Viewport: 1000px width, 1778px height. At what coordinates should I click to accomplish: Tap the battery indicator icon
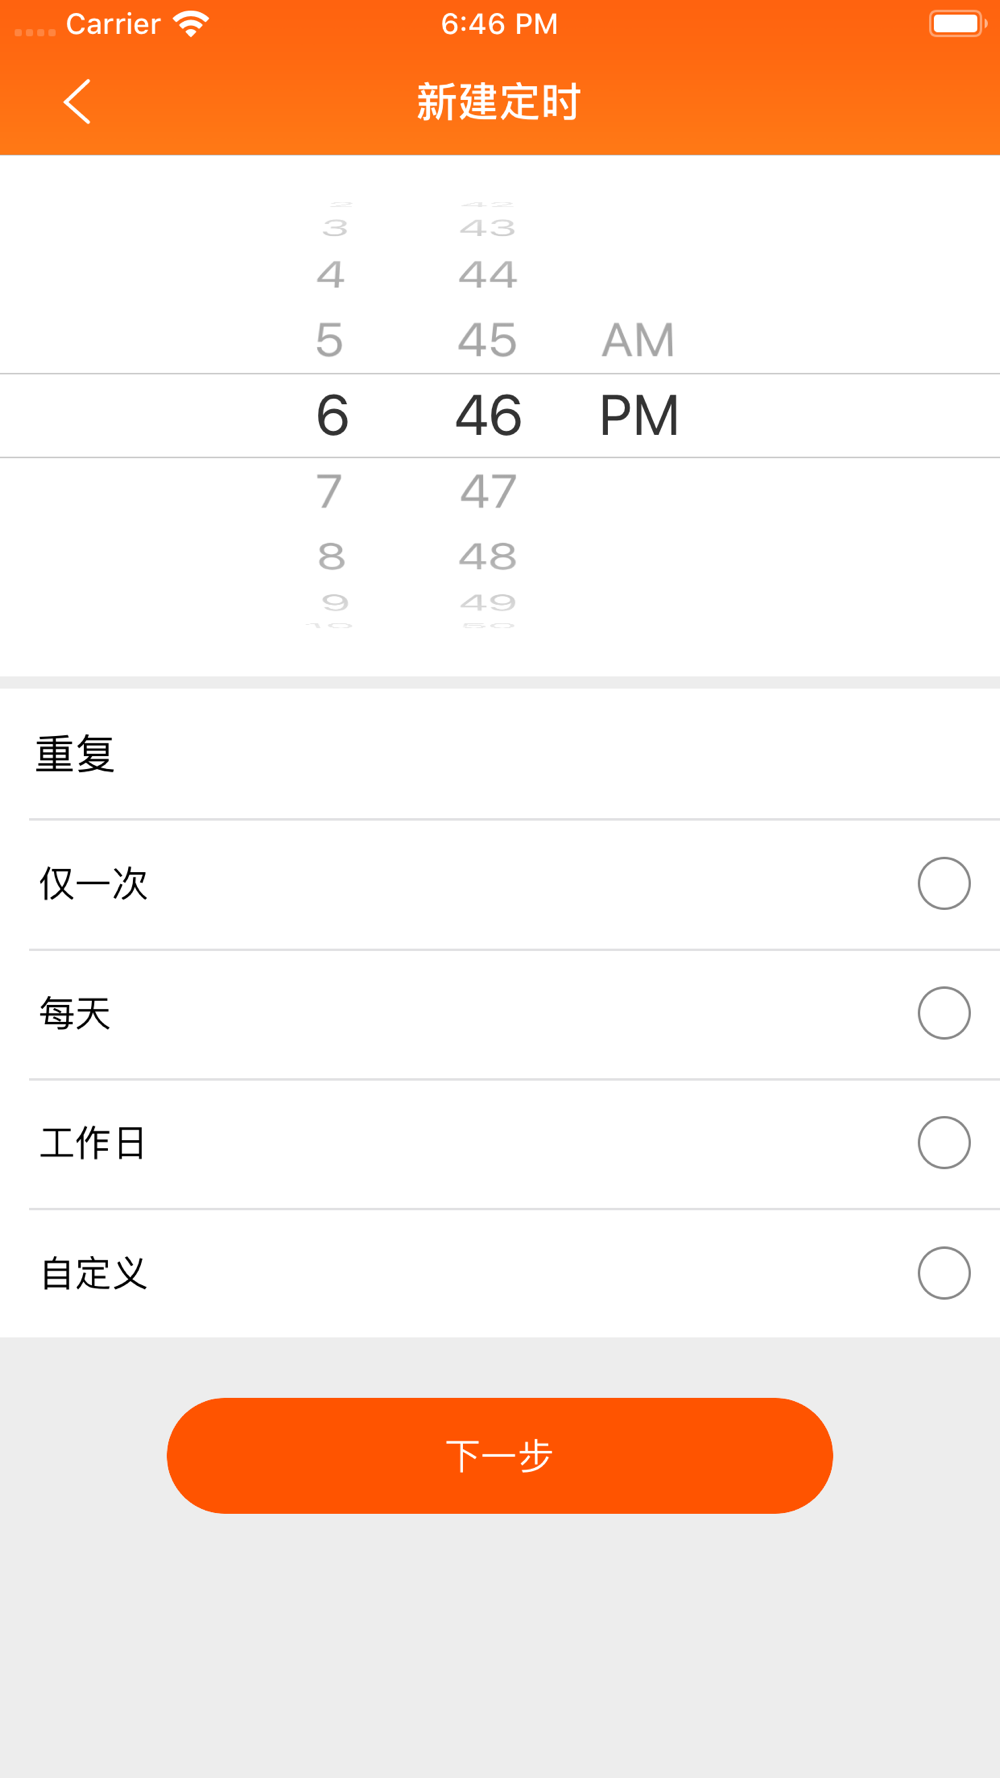coord(956,24)
